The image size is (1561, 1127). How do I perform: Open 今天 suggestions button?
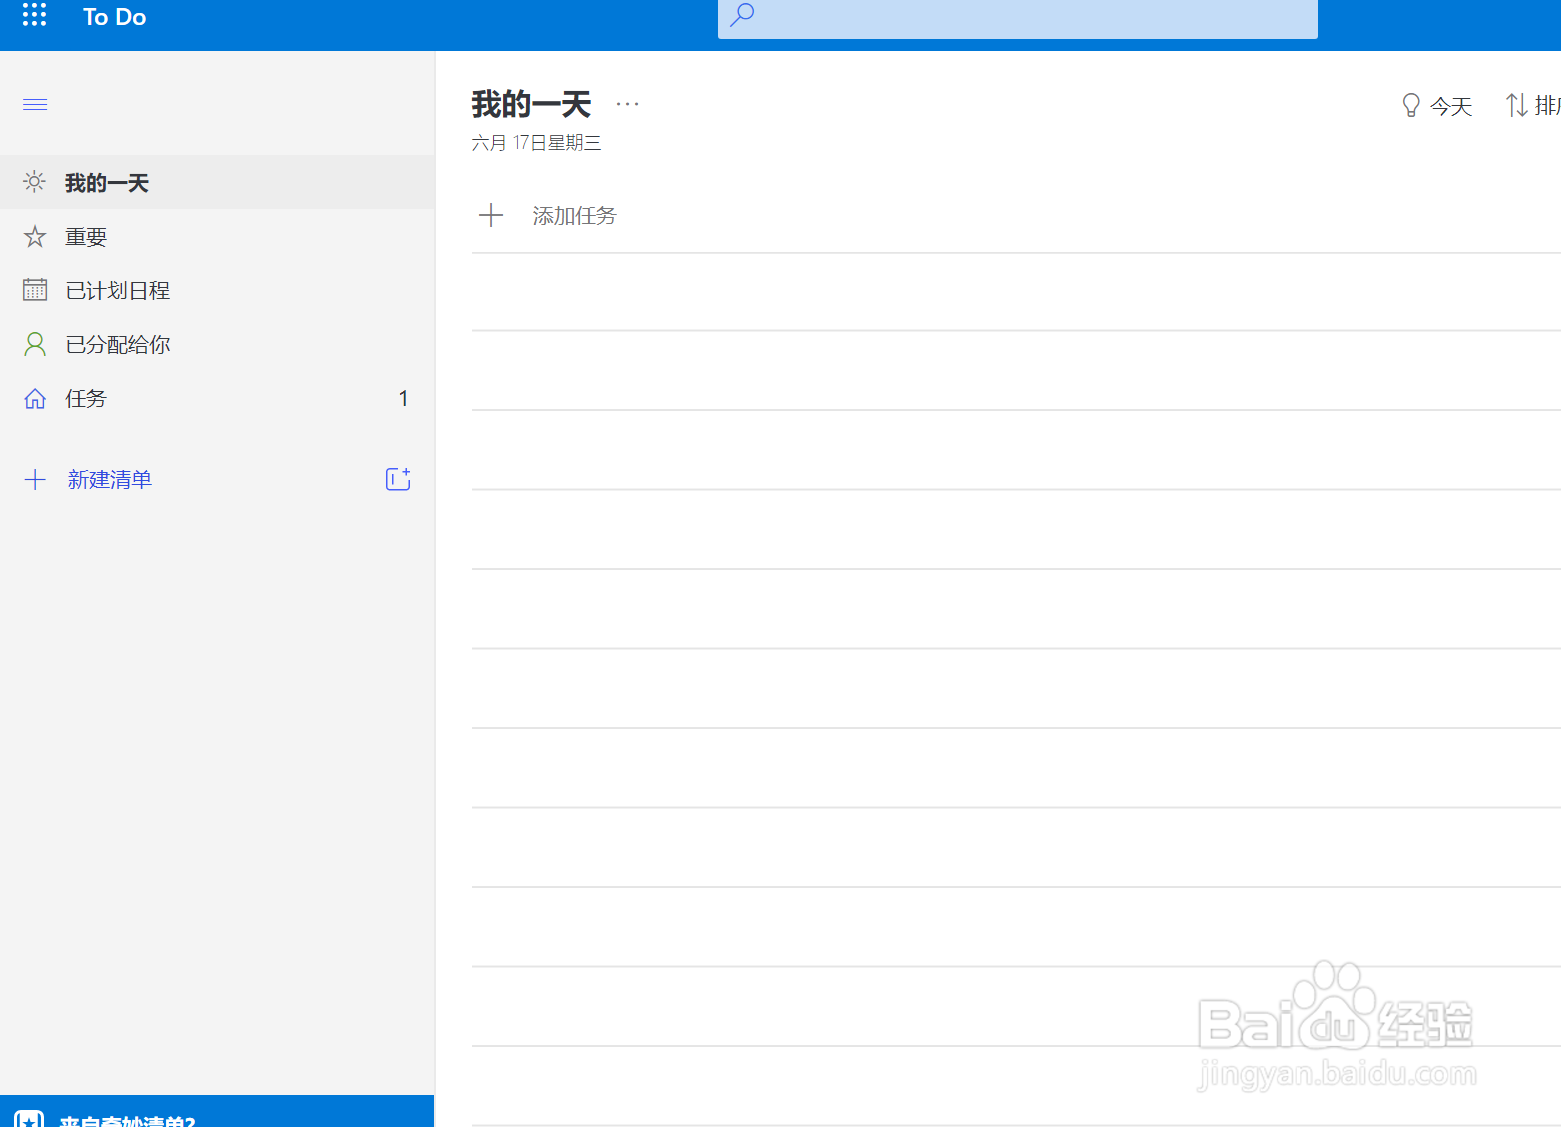tap(1437, 105)
